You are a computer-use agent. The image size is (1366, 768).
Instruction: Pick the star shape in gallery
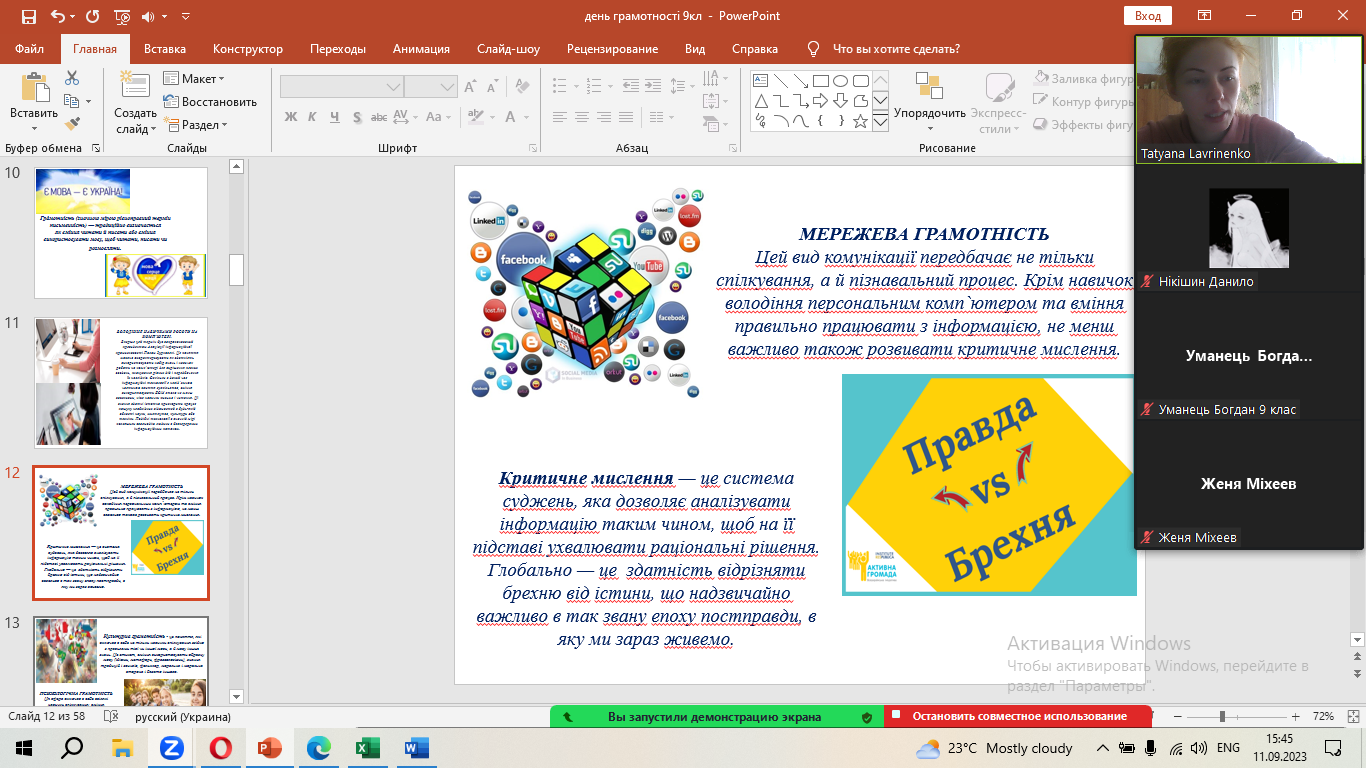861,121
